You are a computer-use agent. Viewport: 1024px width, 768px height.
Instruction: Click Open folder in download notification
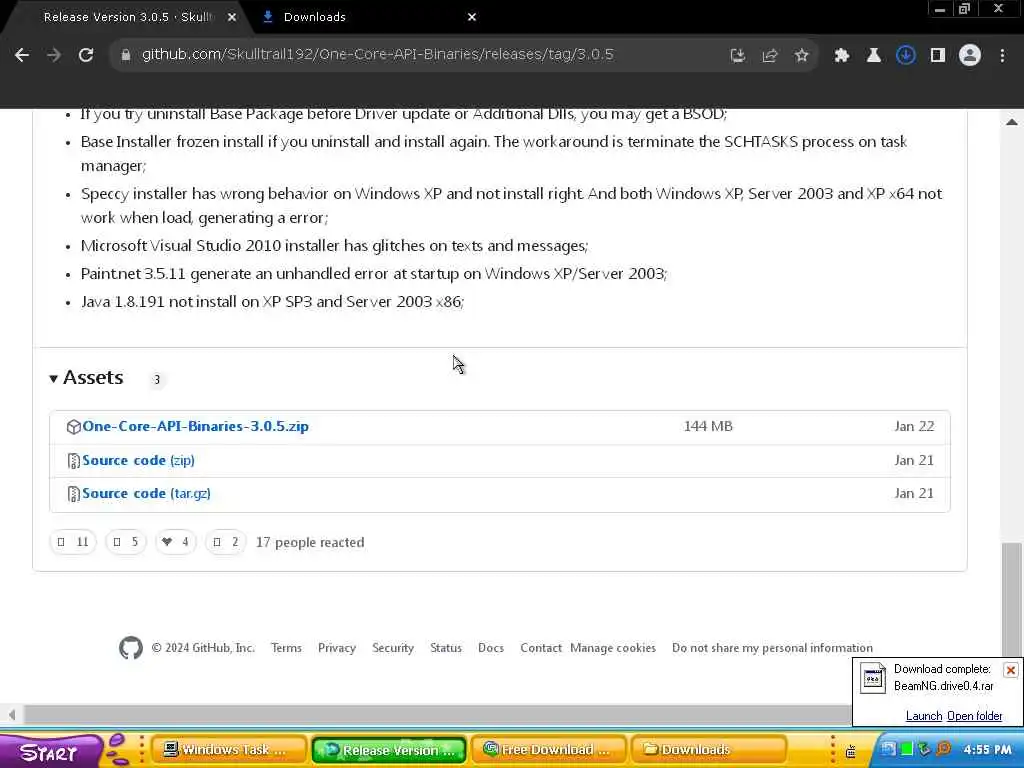[974, 716]
